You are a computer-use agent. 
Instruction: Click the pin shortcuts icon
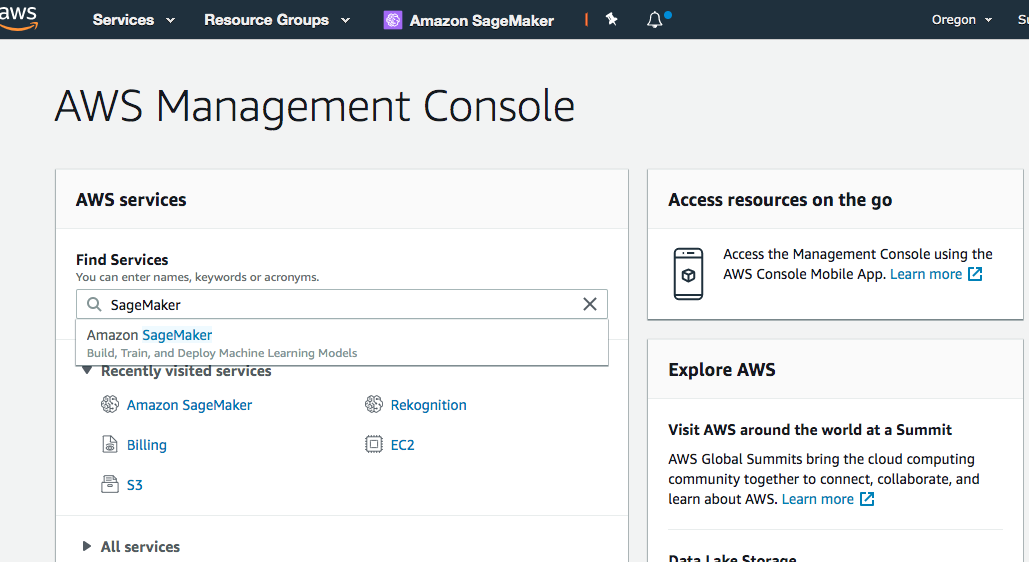612,19
